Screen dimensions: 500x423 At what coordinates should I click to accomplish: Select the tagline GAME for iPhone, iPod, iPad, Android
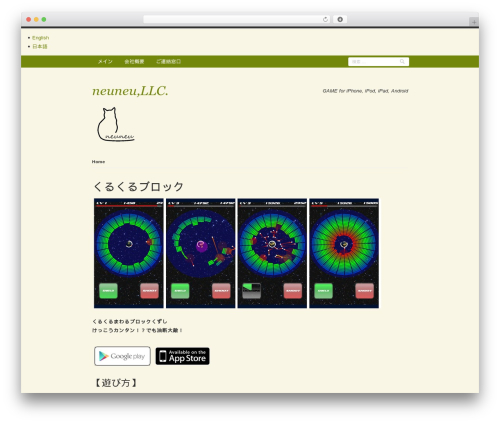pyautogui.click(x=365, y=91)
